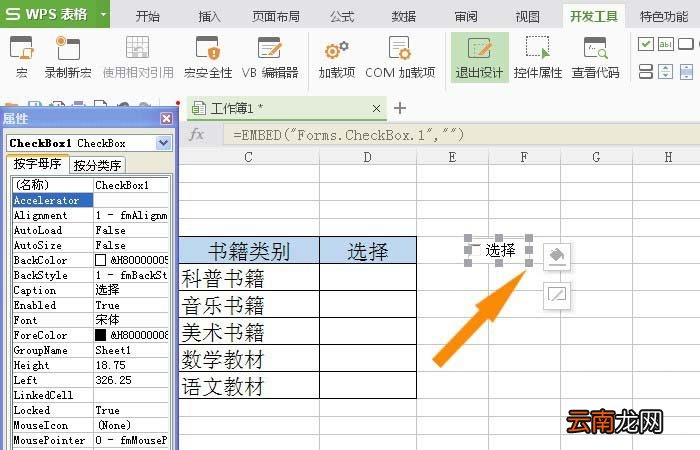This screenshot has height=450, width=700.
Task: Click the formula bar EMBED field
Action: pyautogui.click(x=461, y=134)
